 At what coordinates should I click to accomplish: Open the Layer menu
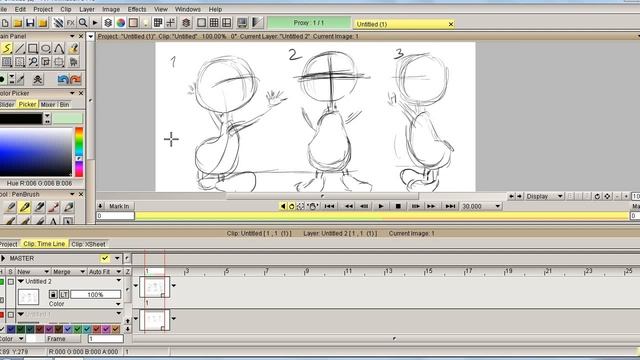[x=87, y=9]
